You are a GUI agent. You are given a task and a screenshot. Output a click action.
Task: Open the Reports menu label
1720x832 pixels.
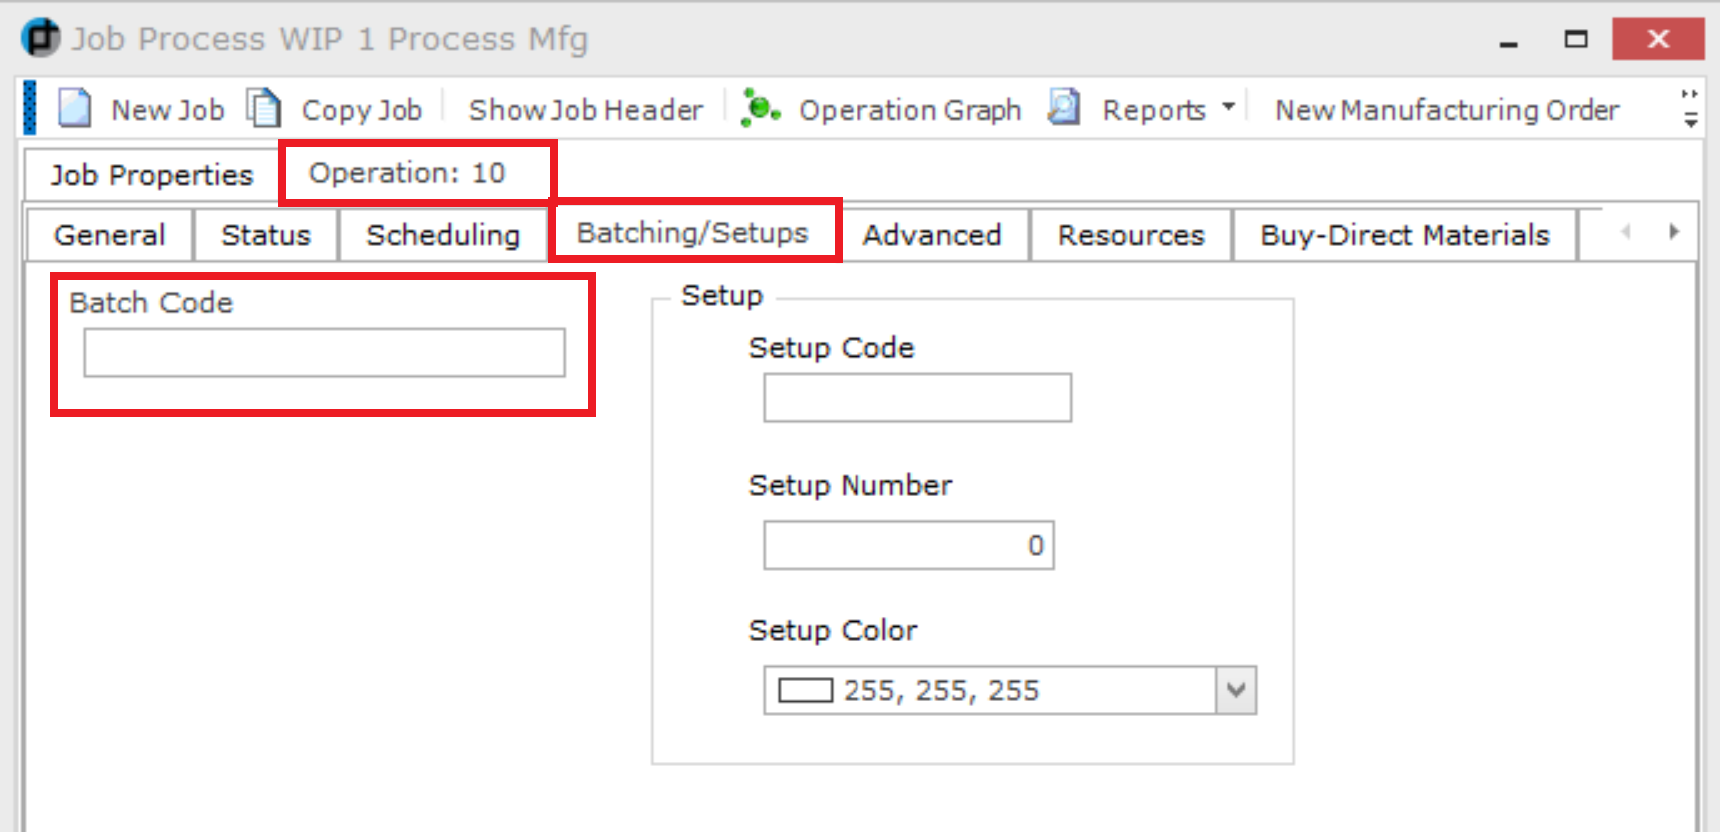click(x=1154, y=110)
